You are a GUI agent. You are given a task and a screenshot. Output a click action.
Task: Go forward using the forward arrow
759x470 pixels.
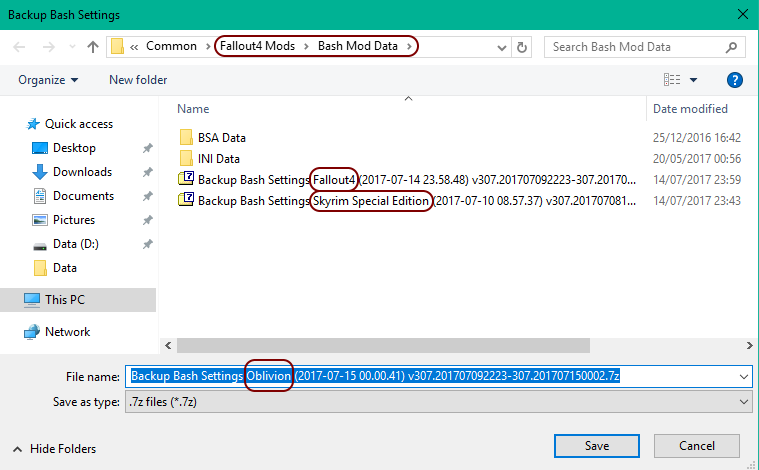click(x=48, y=47)
